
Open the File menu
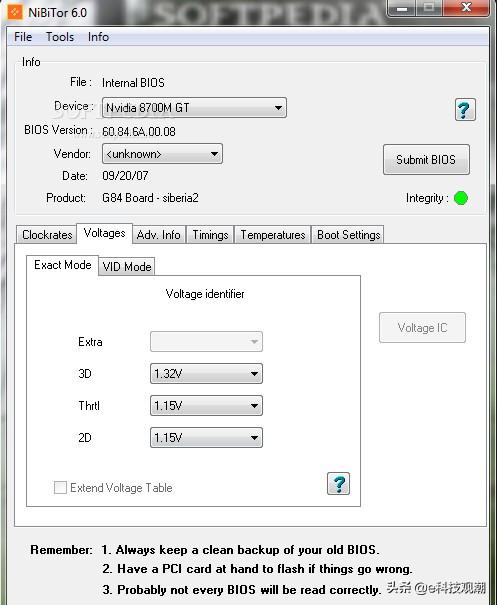click(x=23, y=37)
